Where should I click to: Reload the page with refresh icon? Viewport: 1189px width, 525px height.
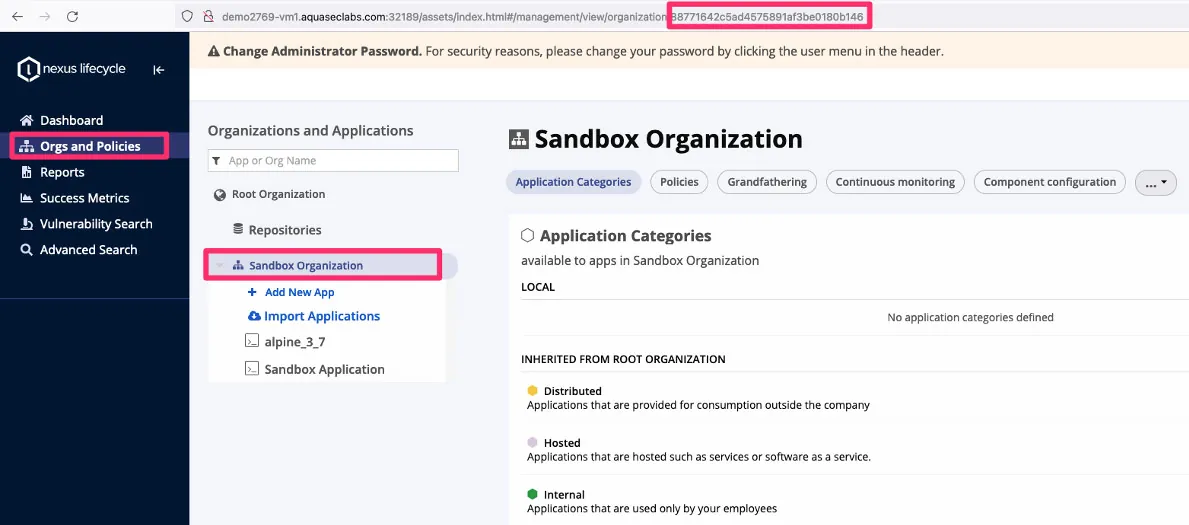point(73,16)
